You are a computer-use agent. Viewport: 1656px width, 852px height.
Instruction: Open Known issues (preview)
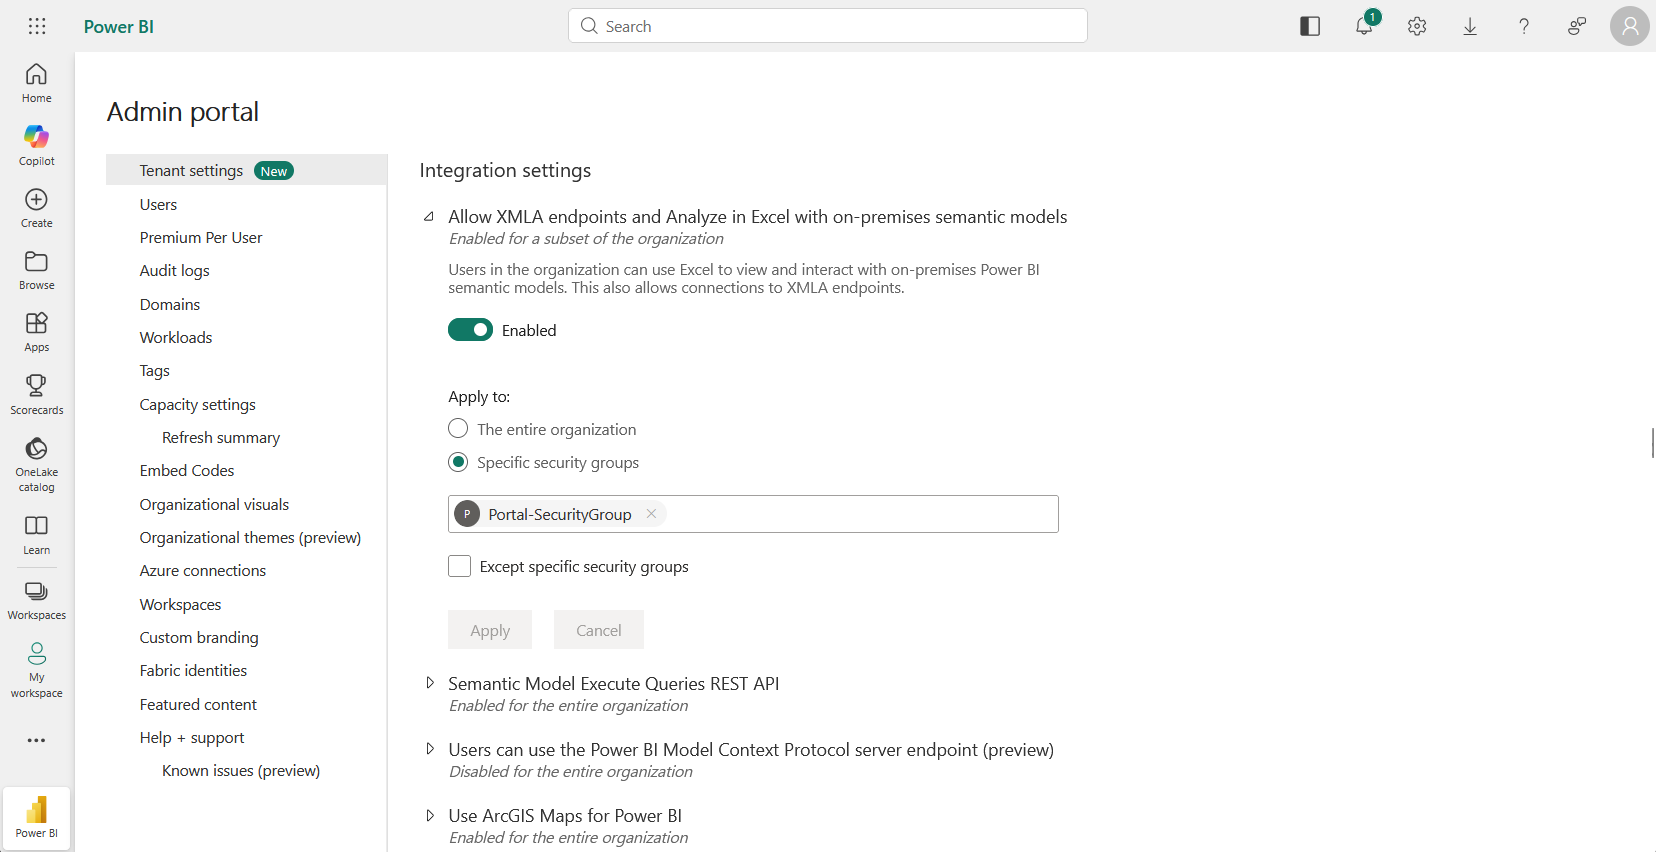coord(241,771)
